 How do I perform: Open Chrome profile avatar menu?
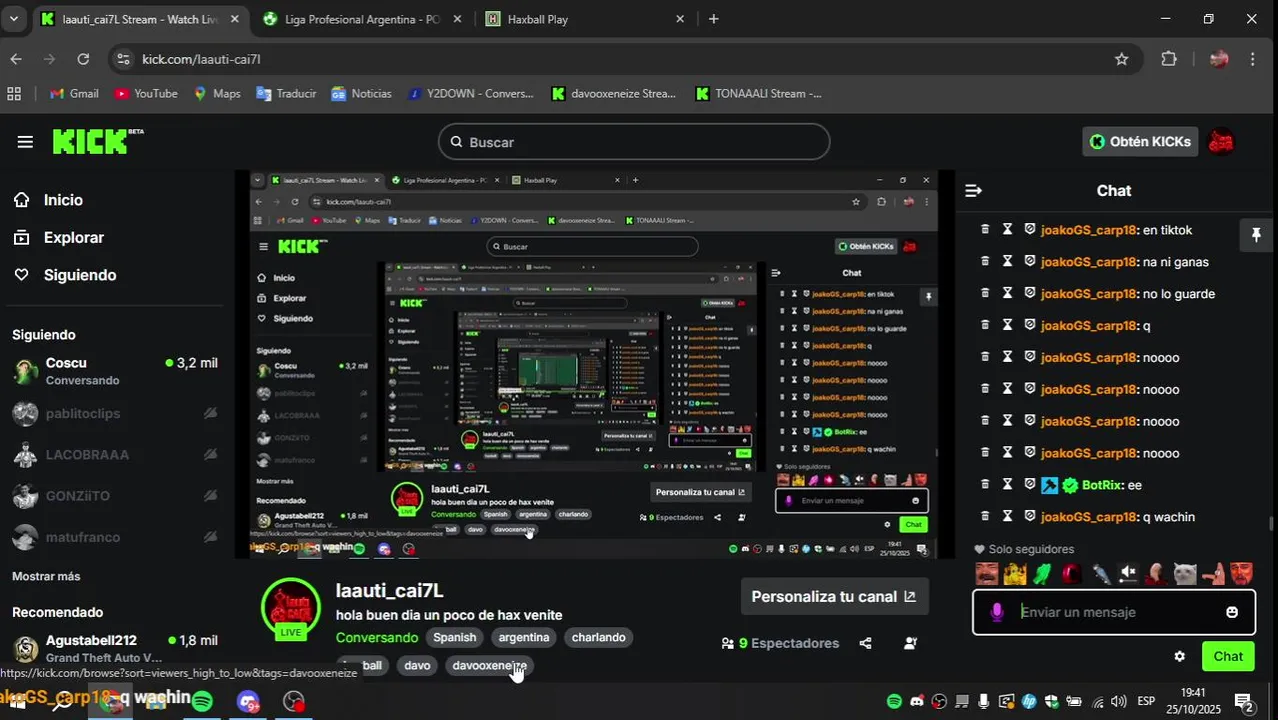1218,59
